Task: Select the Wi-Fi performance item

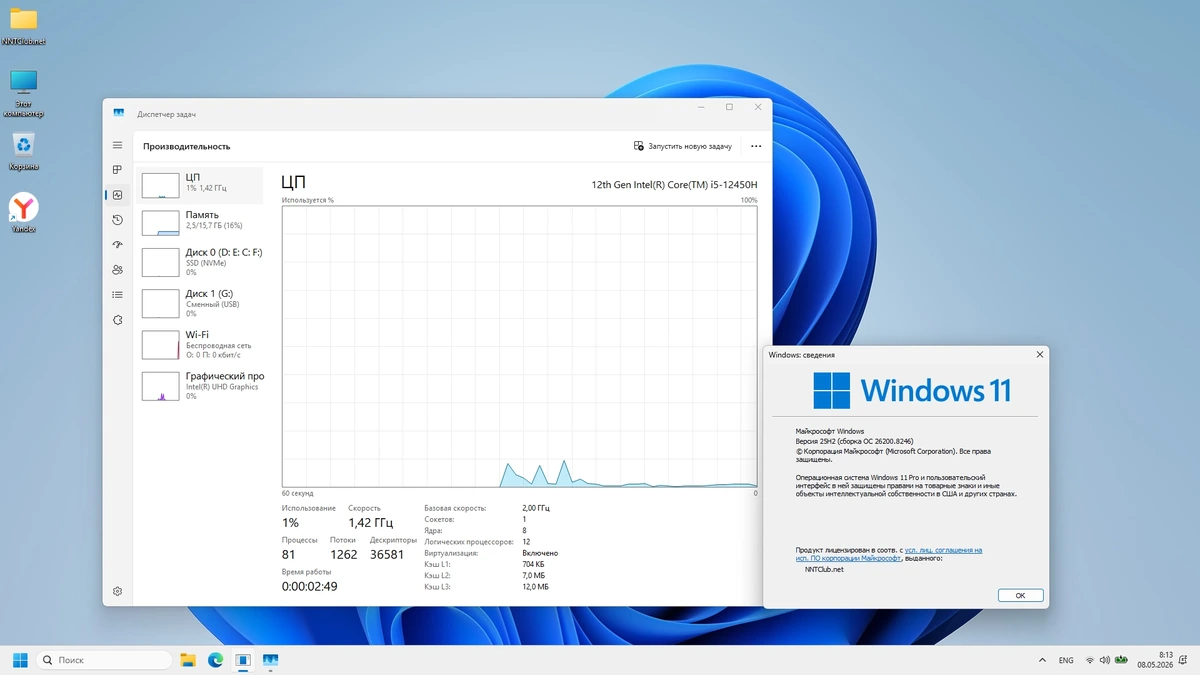Action: 200,344
